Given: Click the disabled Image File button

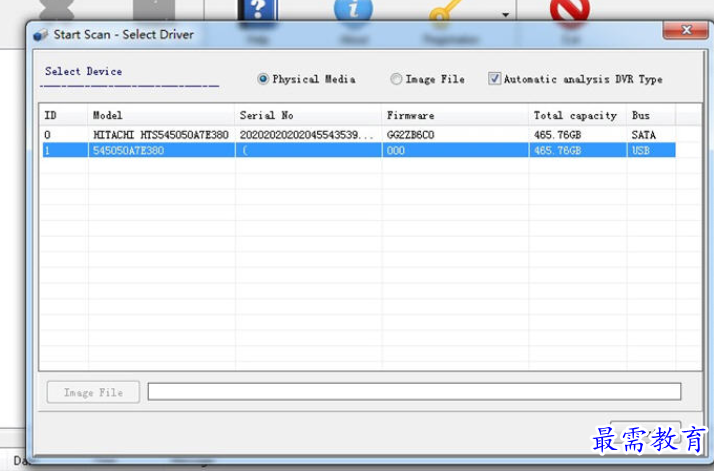Looking at the screenshot, I should click(x=93, y=392).
